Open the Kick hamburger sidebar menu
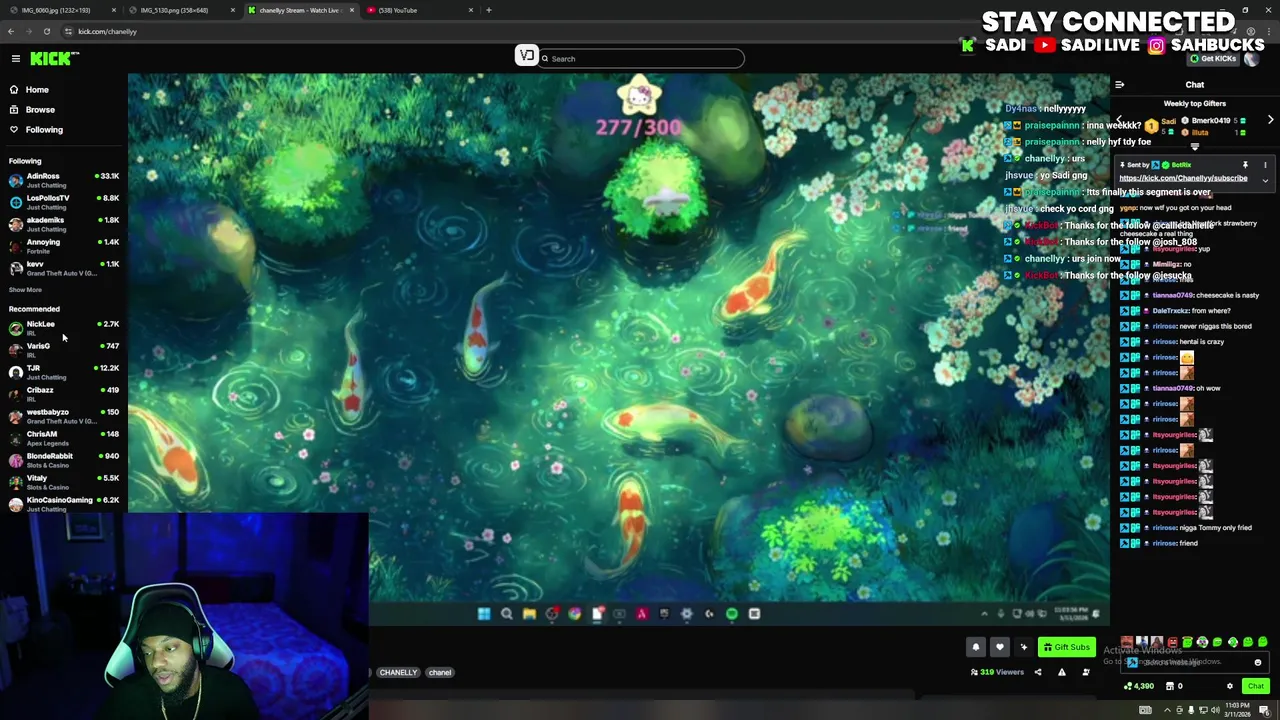The width and height of the screenshot is (1280, 720). click(x=16, y=59)
